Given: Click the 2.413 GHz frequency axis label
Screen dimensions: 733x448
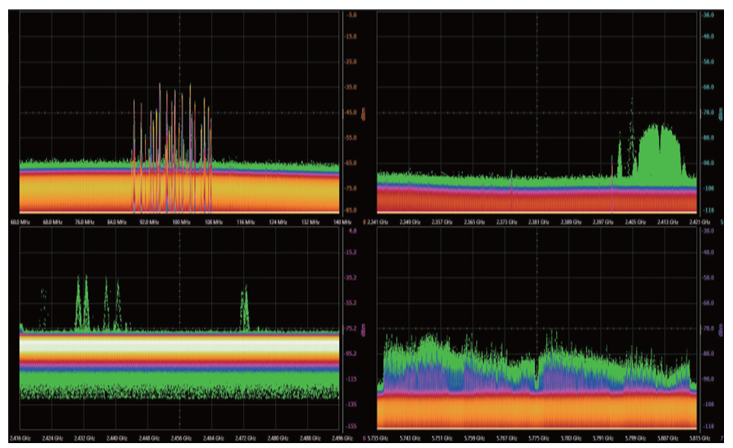Looking at the screenshot, I should 668,222.
